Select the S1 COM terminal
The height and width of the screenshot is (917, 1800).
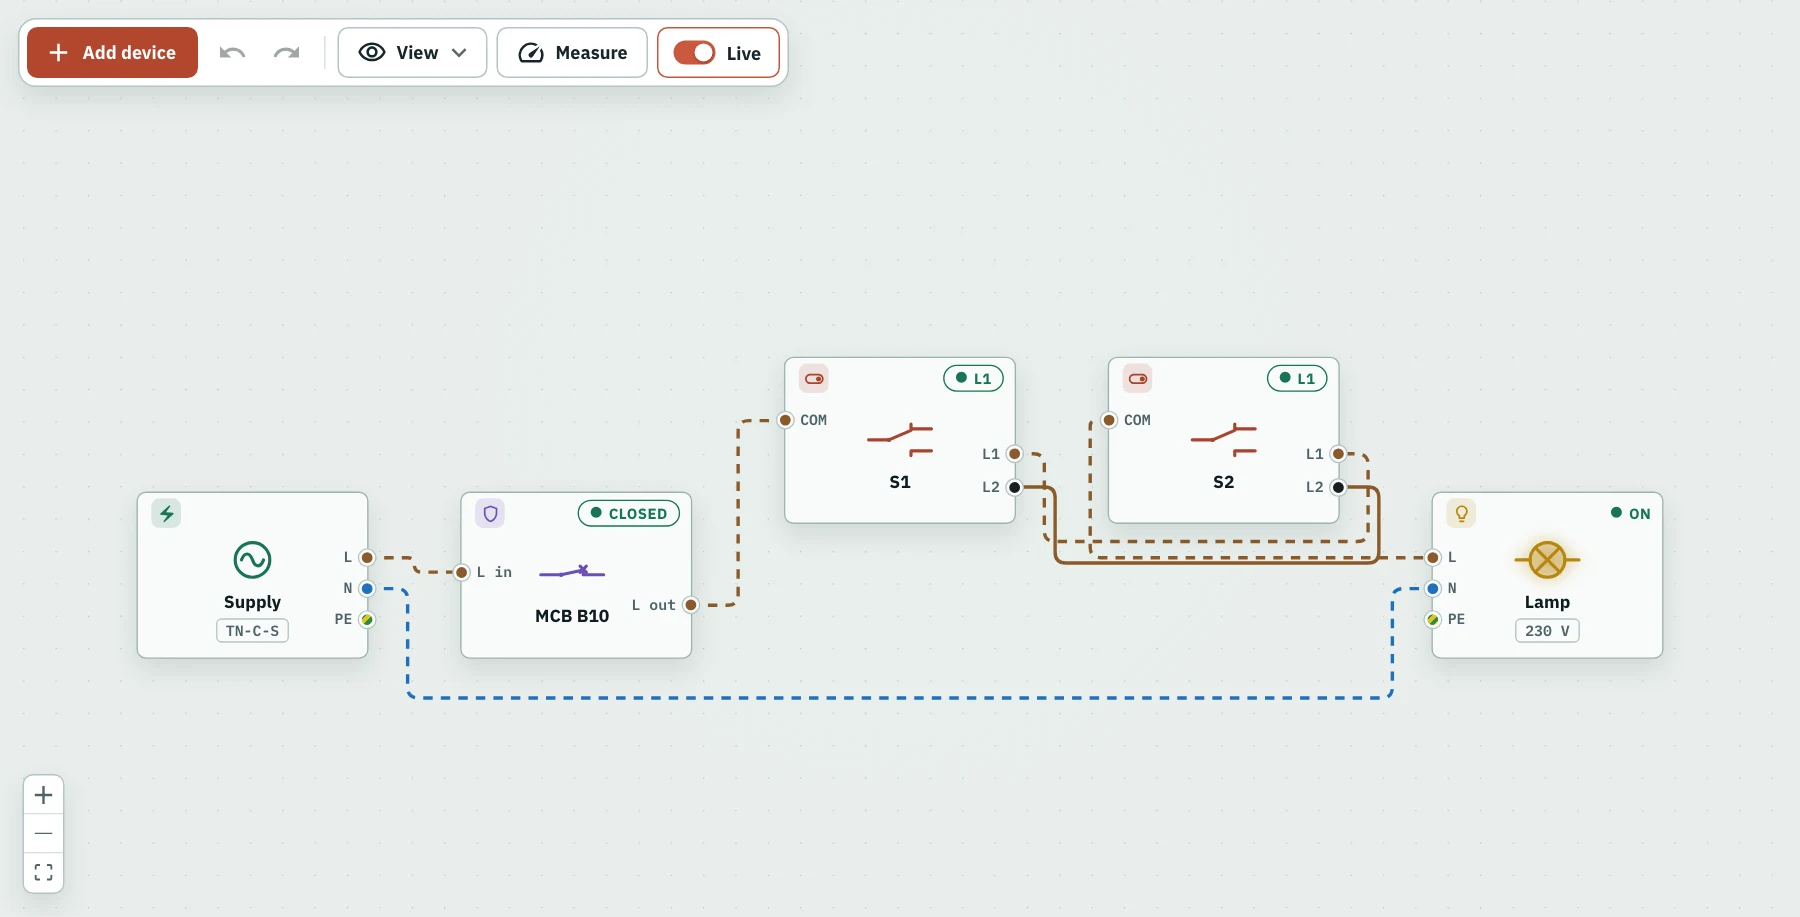pos(786,420)
